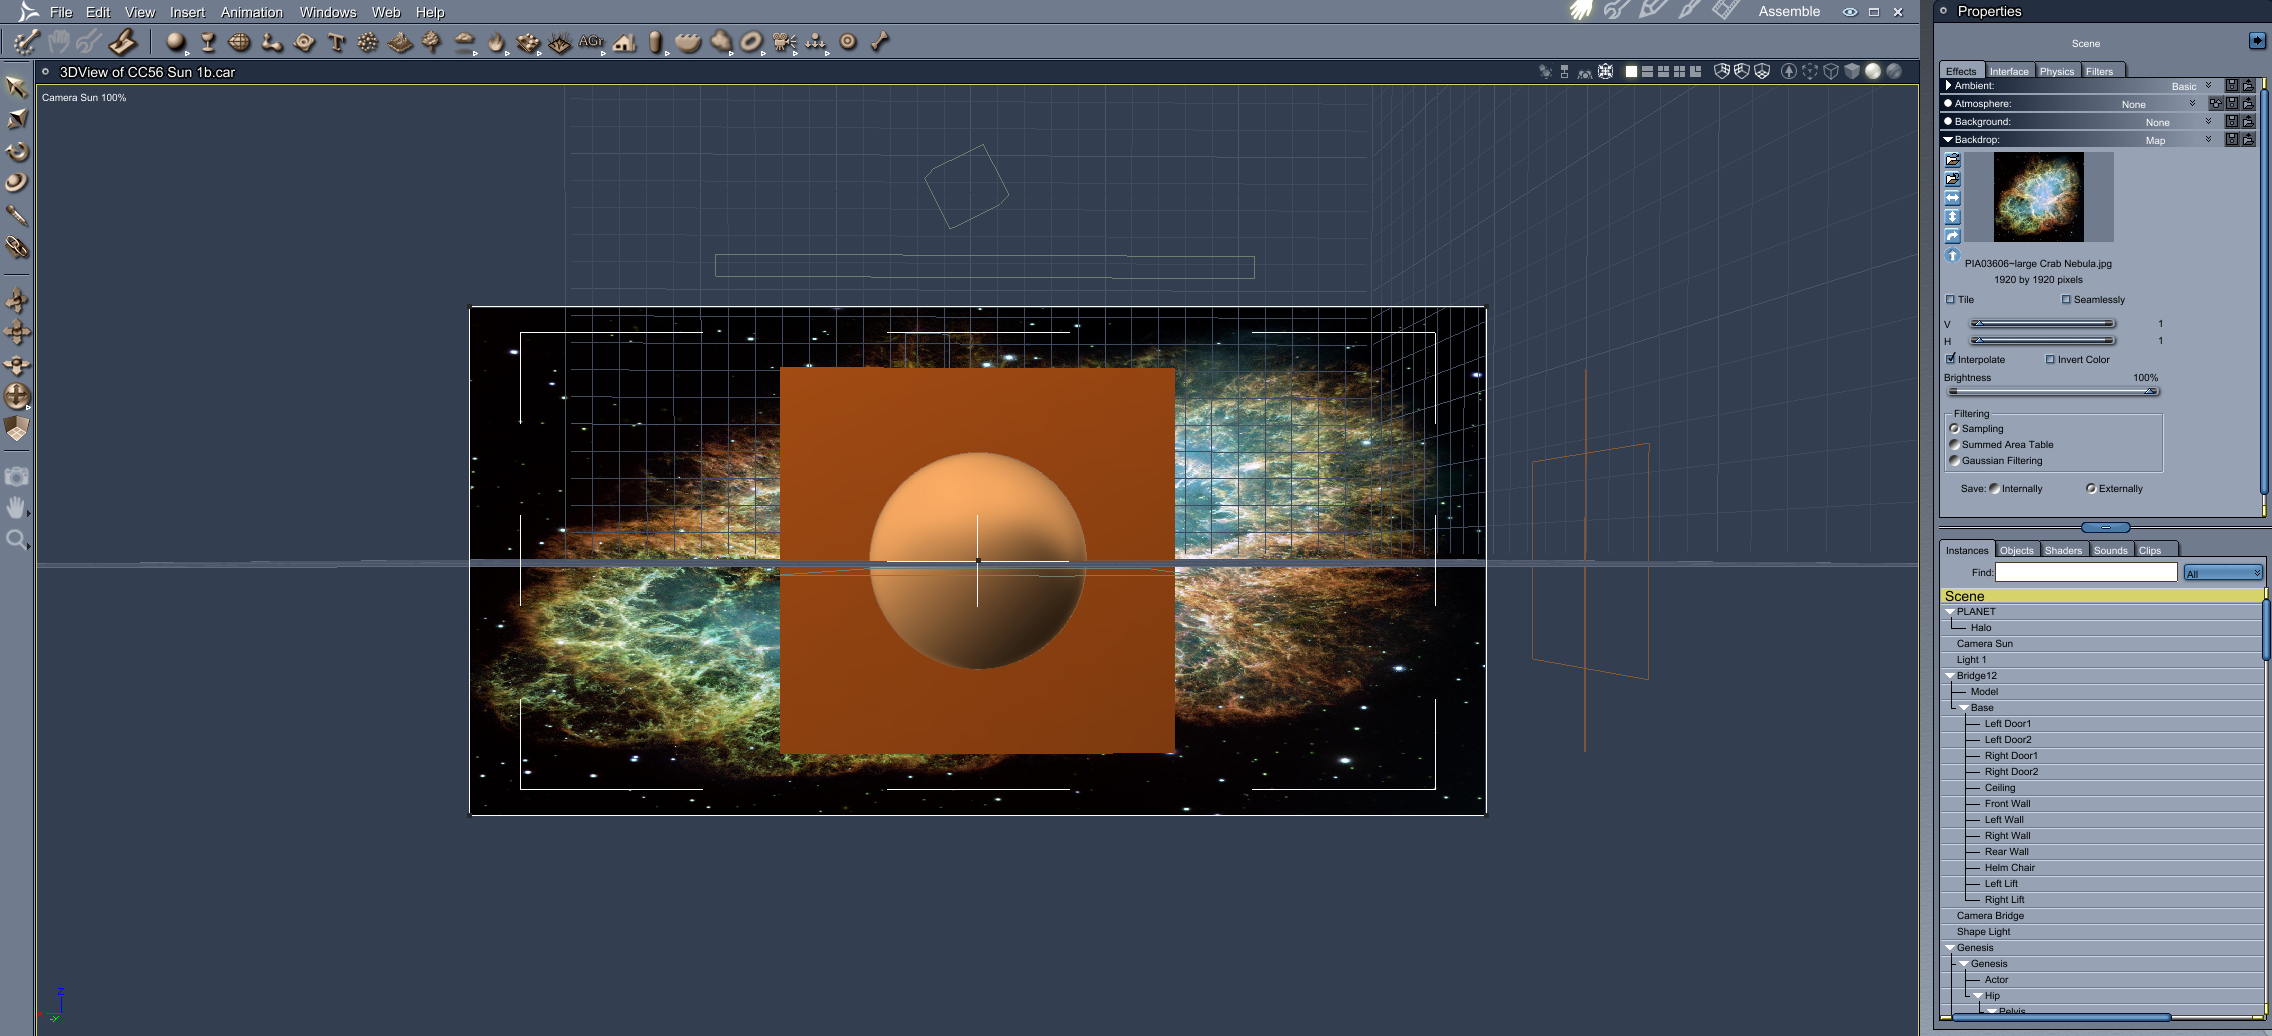Insert a sphere primitive from the toolbar
Screen dimensions: 2272x1036
176,42
